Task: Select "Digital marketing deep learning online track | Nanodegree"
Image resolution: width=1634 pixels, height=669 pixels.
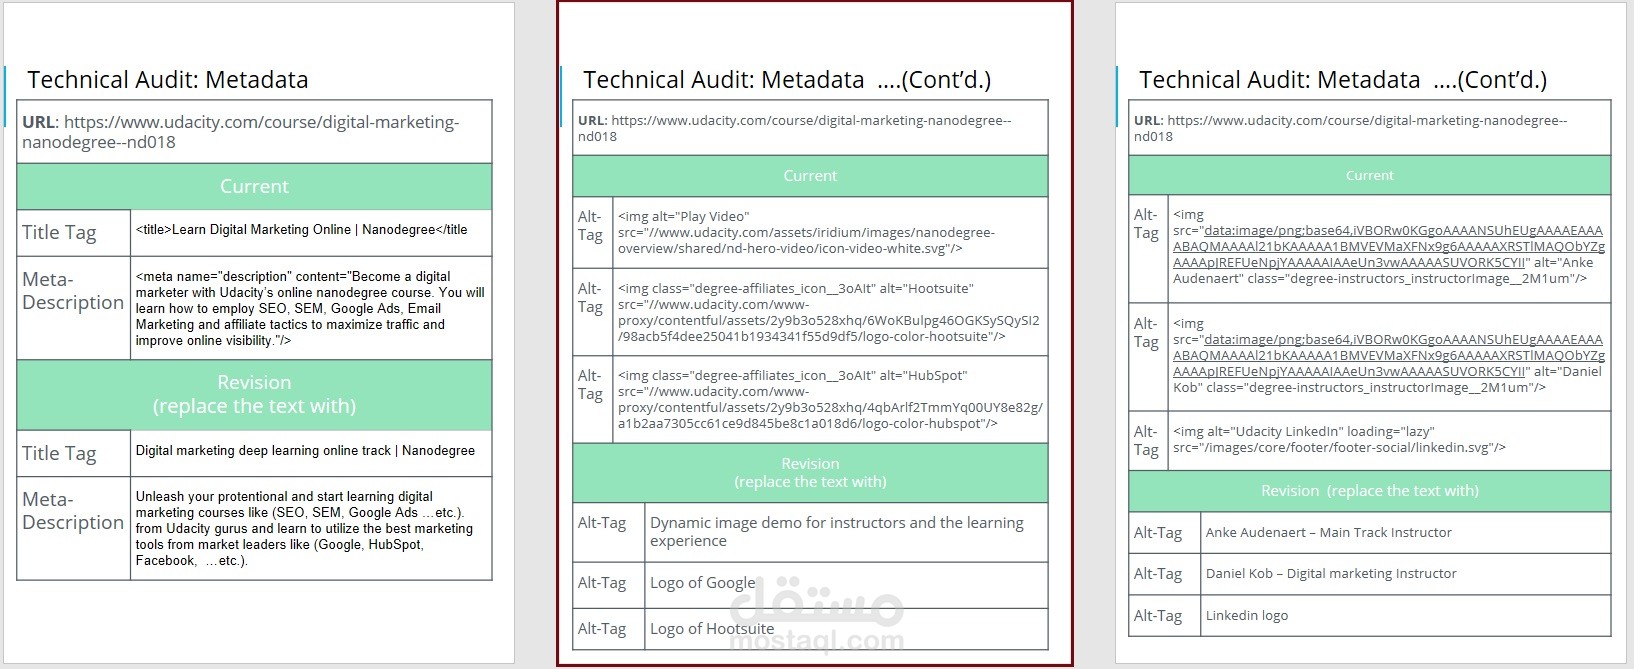Action: [306, 451]
